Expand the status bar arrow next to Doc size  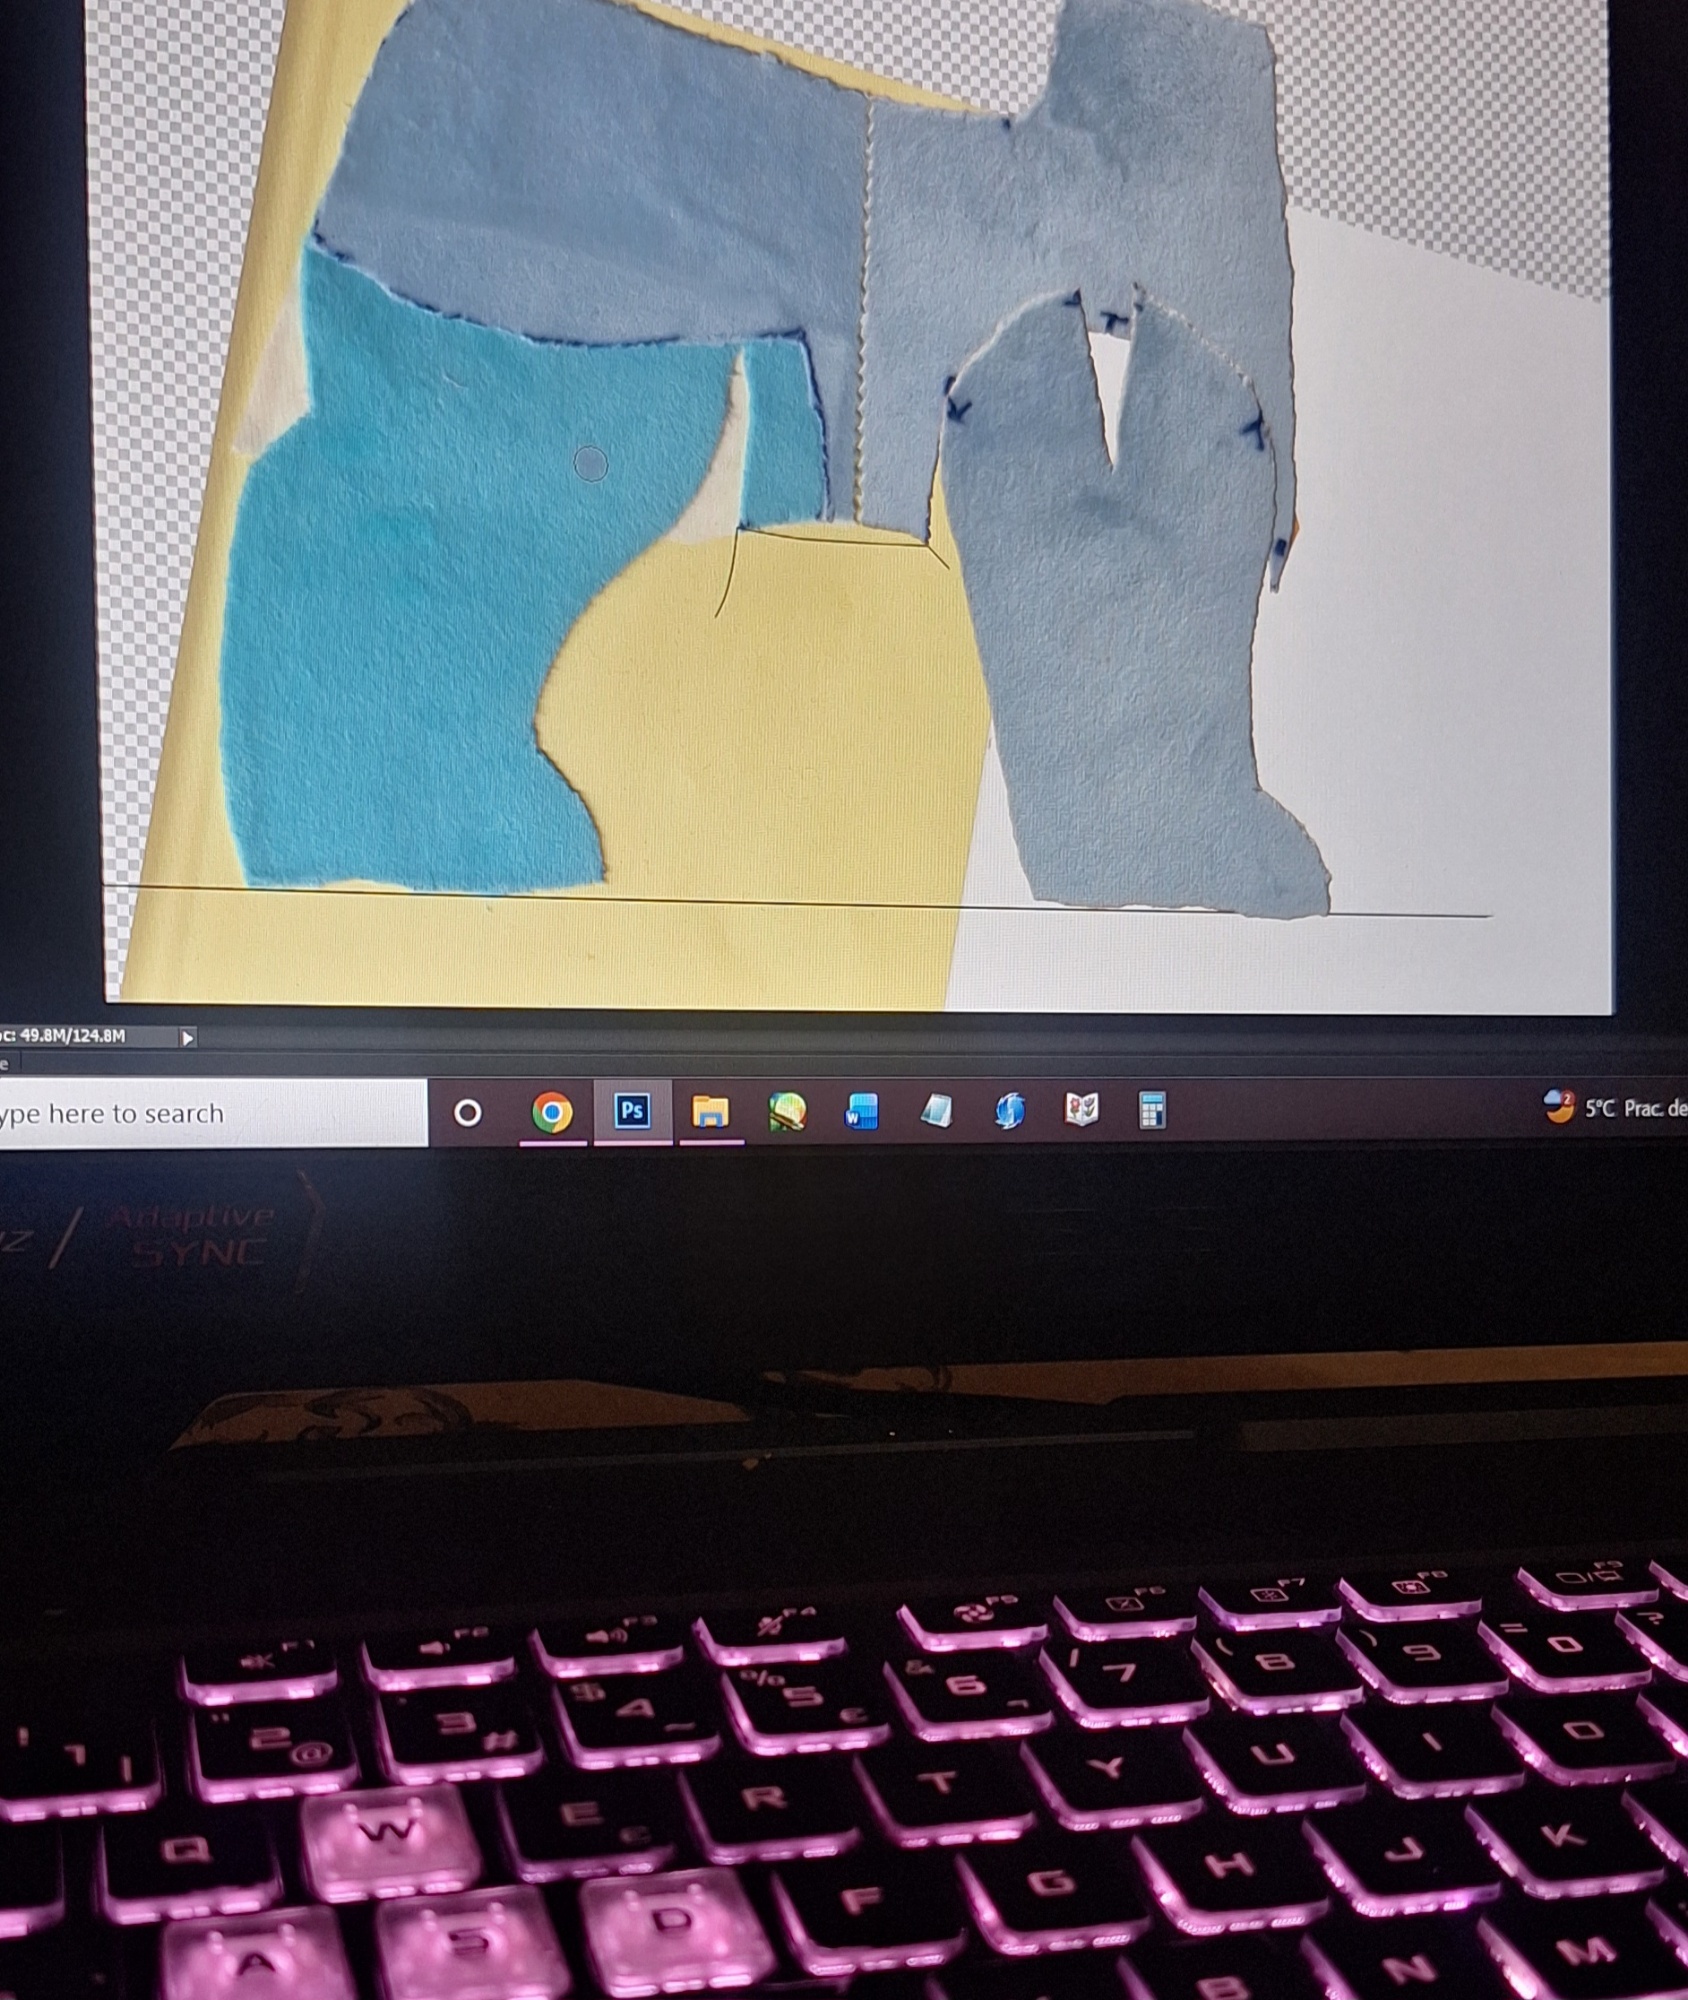[x=187, y=1037]
